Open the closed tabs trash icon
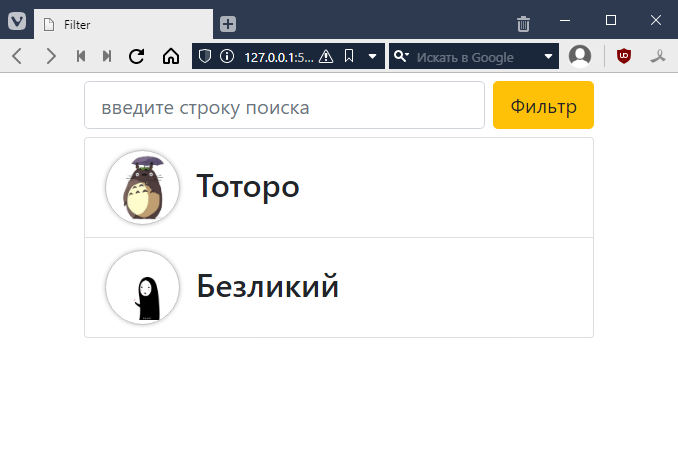Screen dimensions: 678x464 pyautogui.click(x=523, y=24)
